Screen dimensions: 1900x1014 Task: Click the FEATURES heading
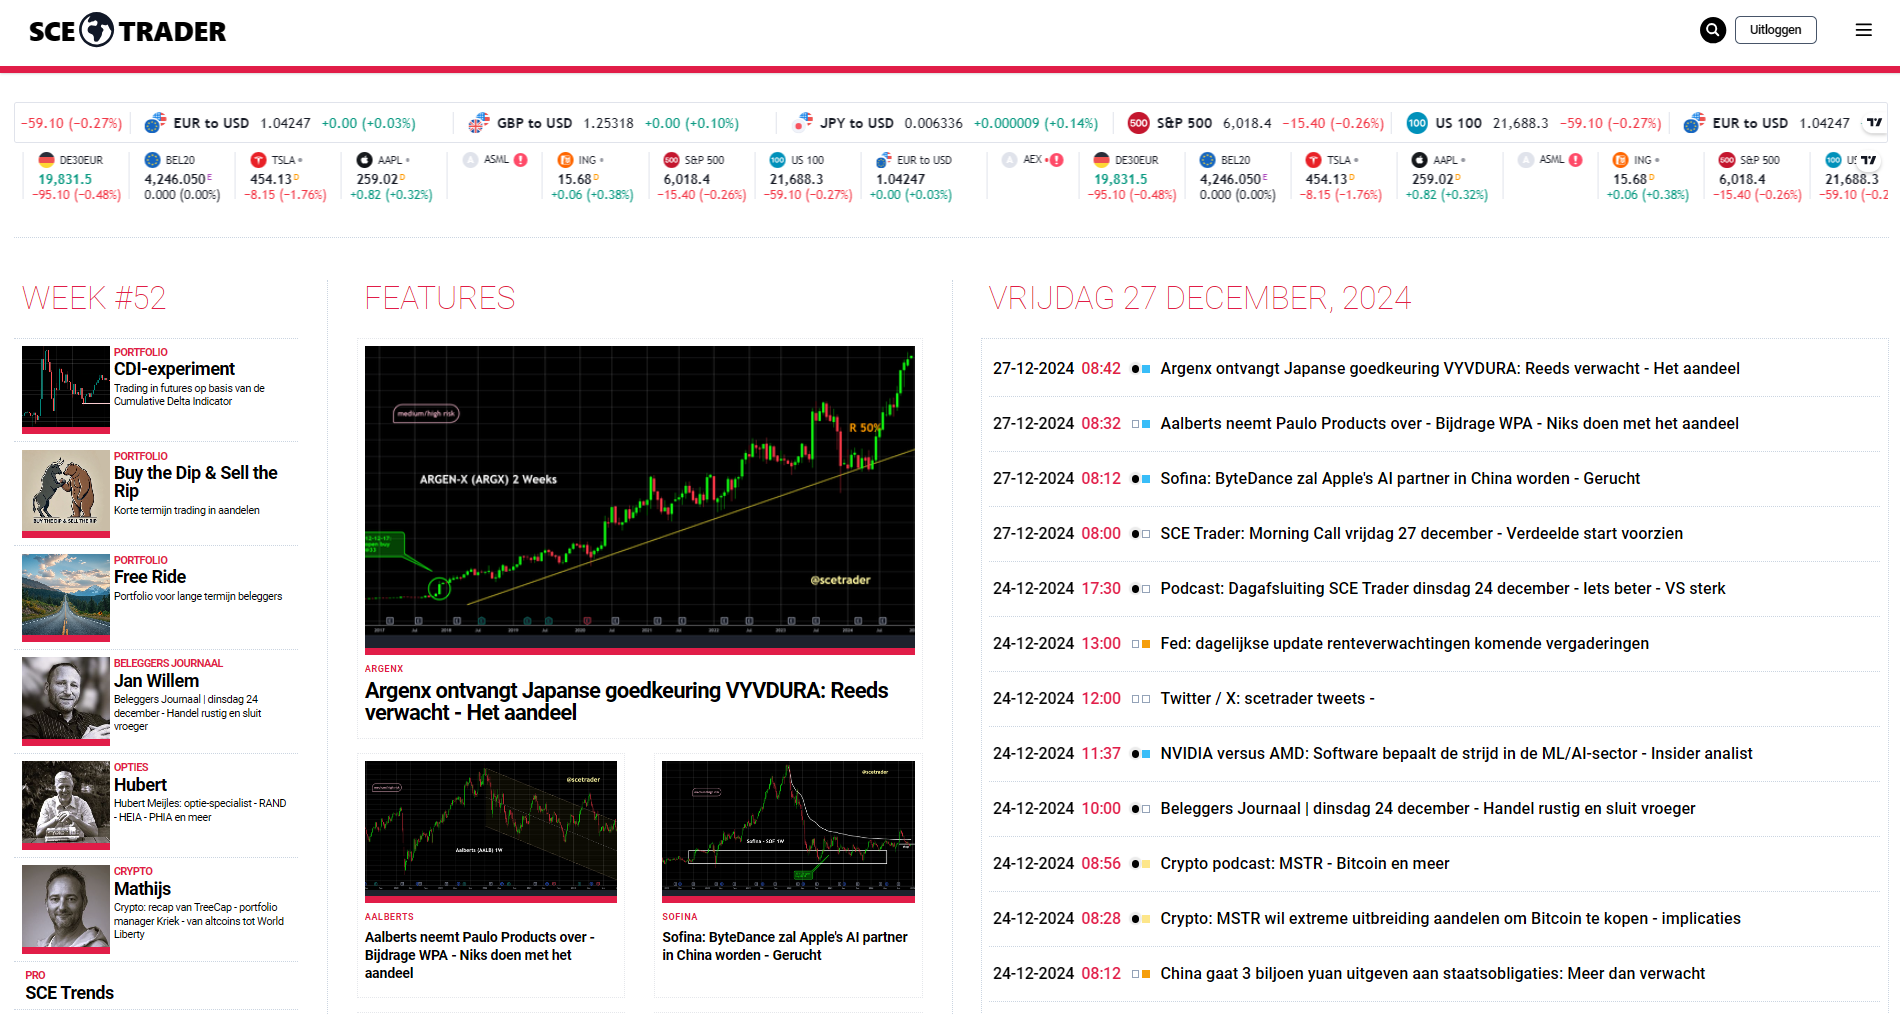pos(440,298)
